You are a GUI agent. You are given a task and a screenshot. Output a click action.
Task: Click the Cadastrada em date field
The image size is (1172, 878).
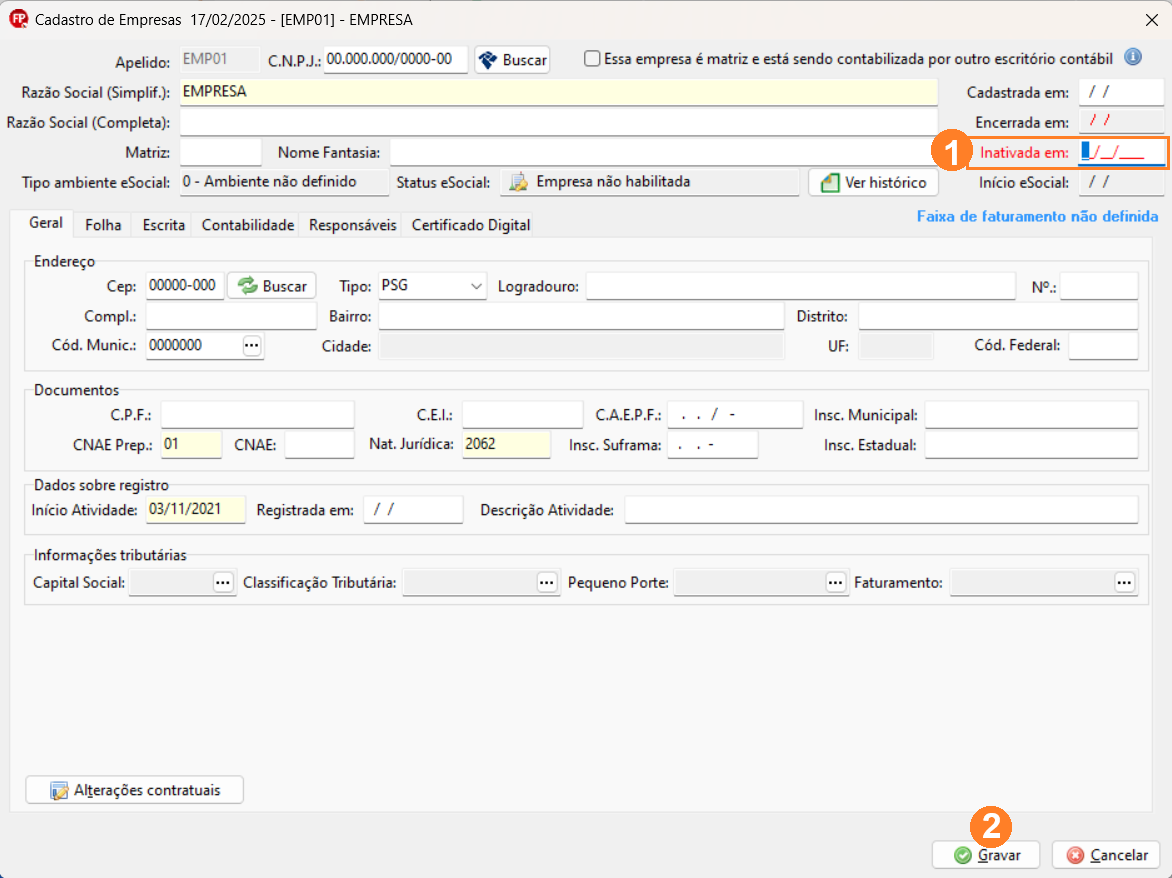pyautogui.click(x=1121, y=93)
